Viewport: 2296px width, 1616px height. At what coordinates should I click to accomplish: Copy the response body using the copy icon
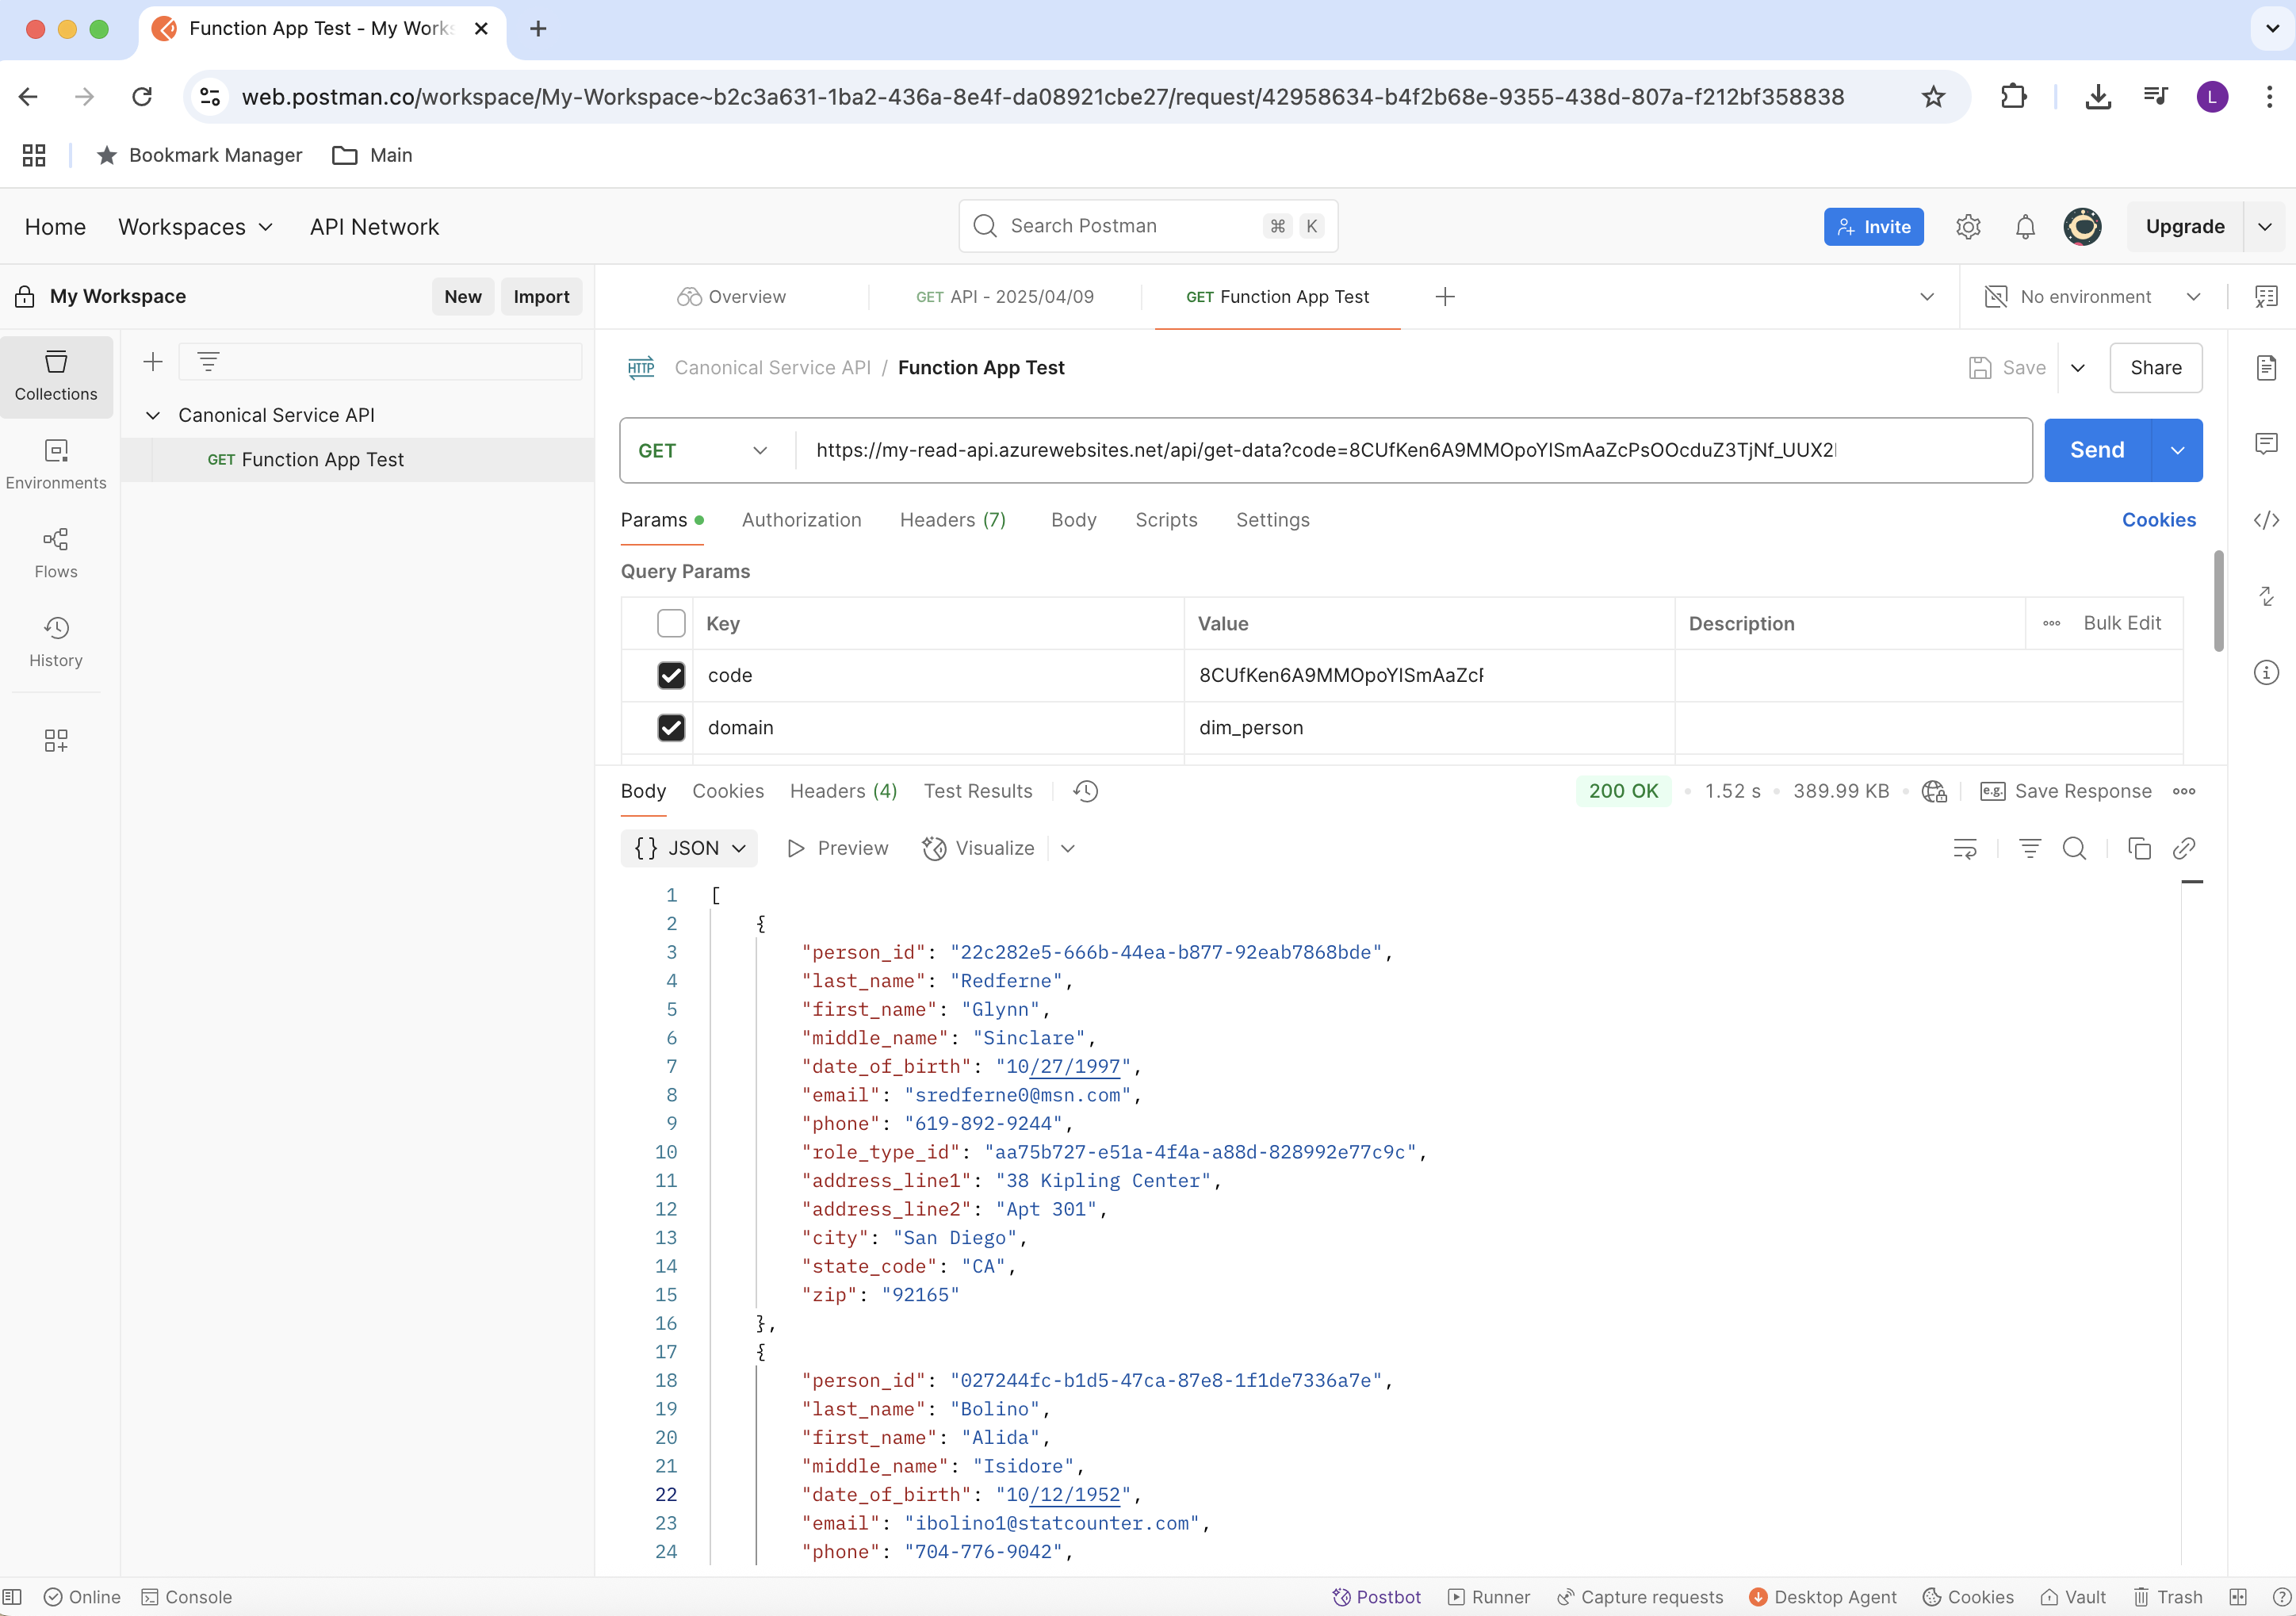(2139, 849)
